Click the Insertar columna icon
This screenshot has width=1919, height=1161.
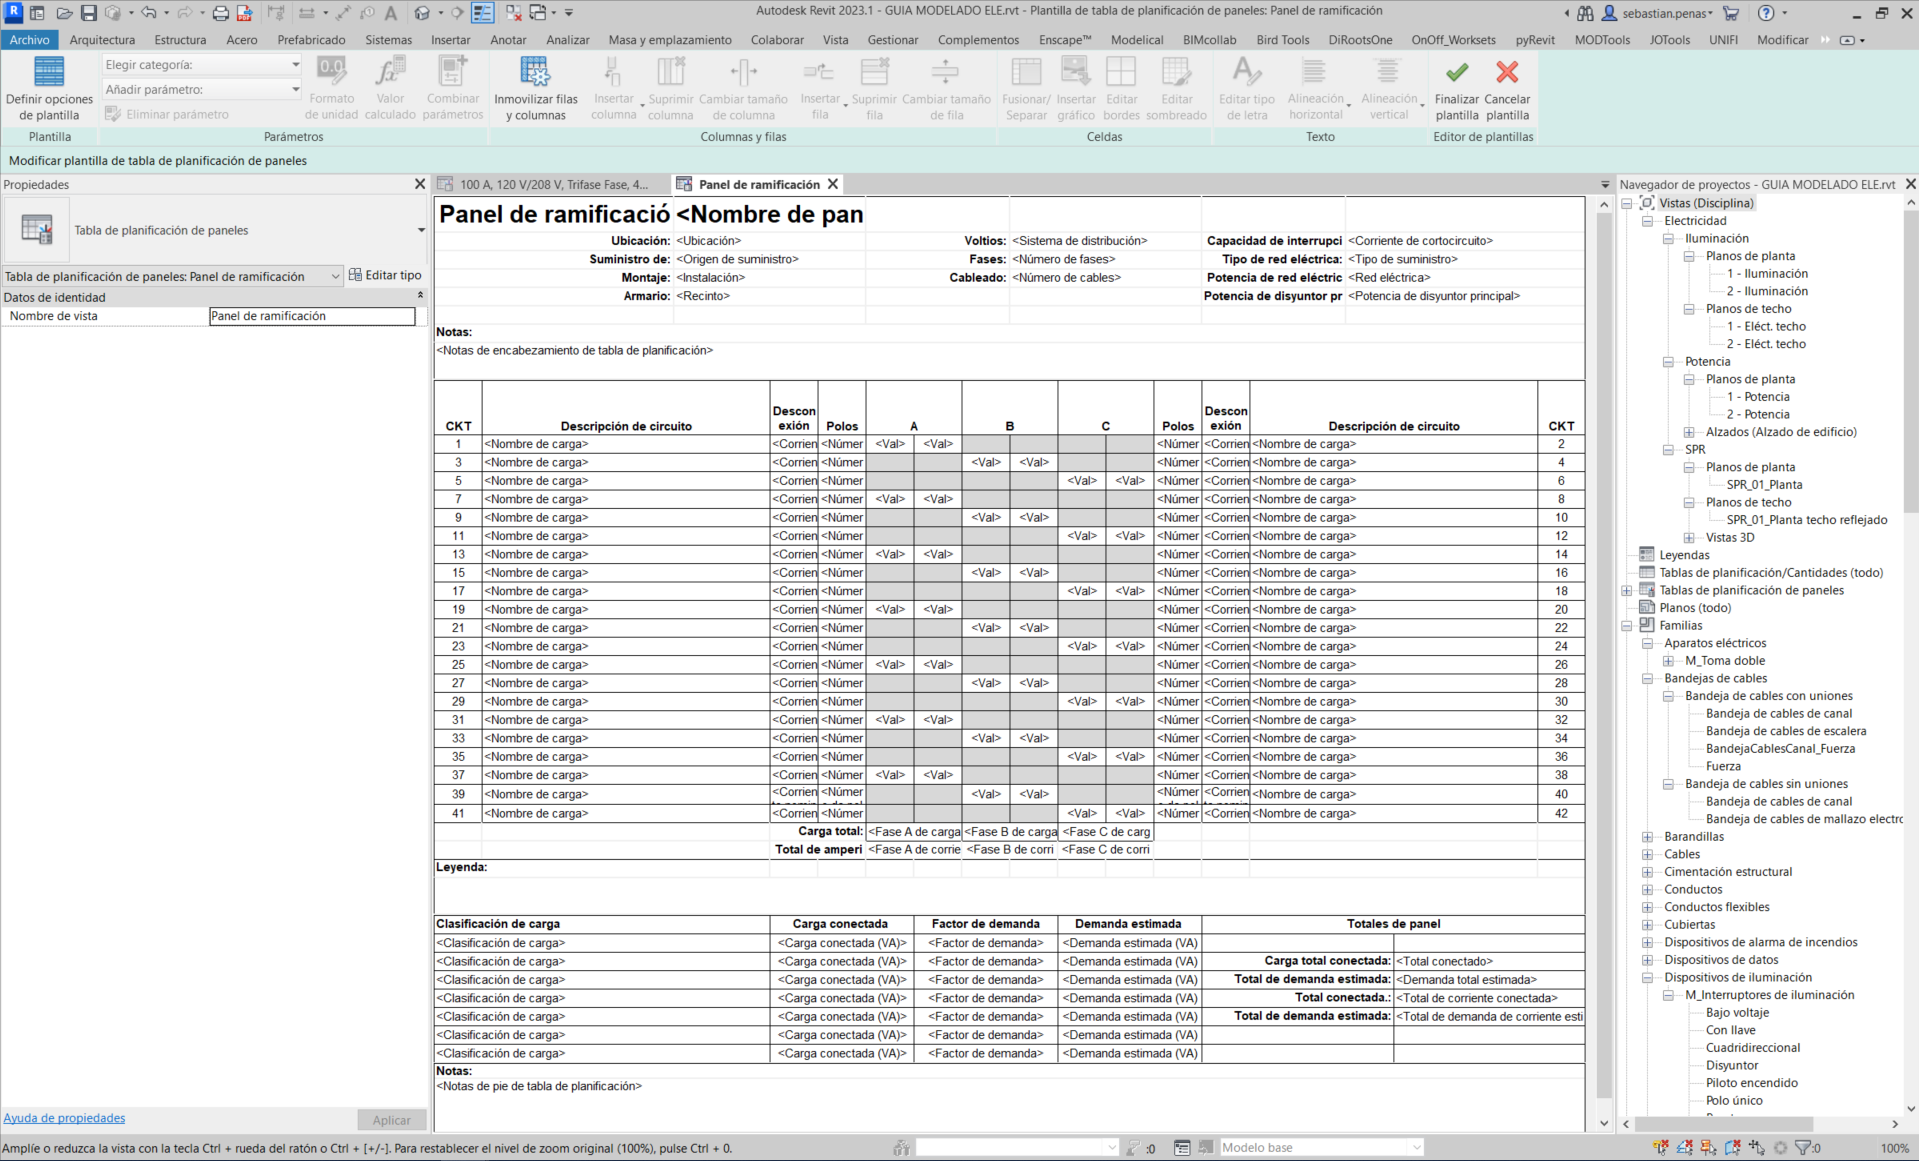point(613,71)
